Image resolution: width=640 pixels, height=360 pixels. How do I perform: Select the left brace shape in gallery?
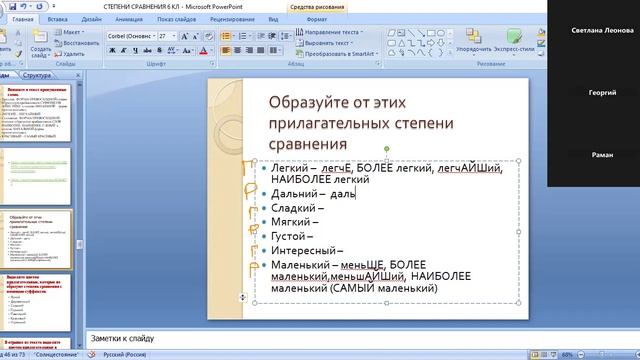click(431, 53)
